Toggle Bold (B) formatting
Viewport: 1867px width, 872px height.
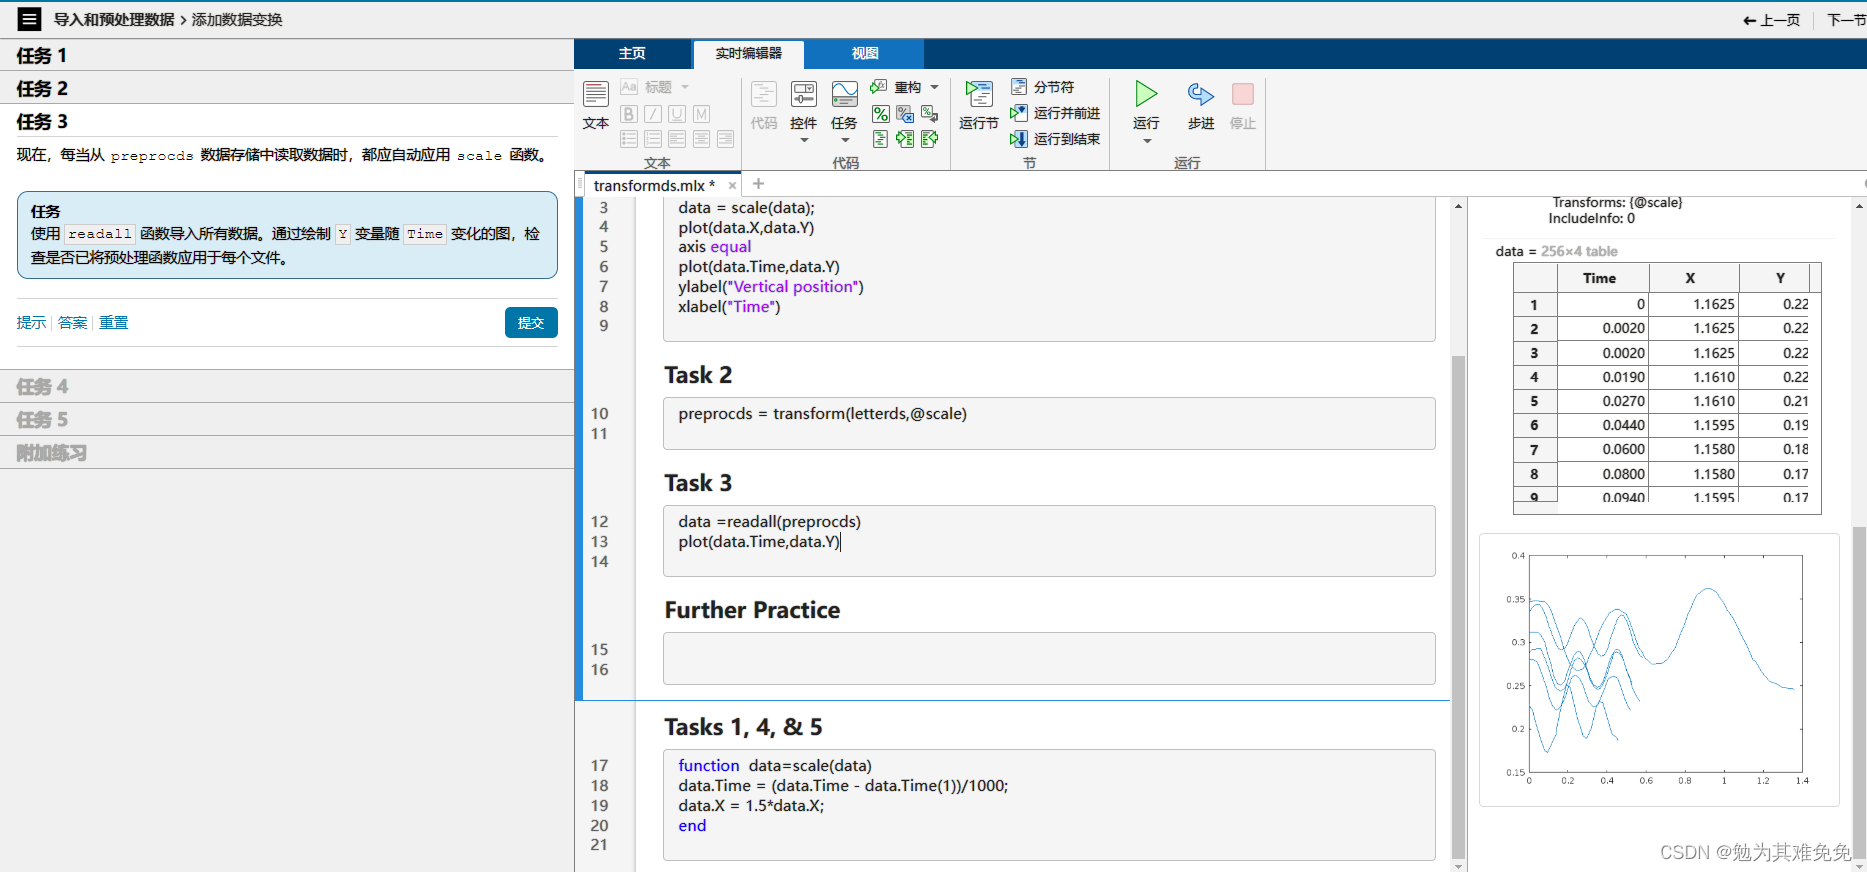coord(629,114)
